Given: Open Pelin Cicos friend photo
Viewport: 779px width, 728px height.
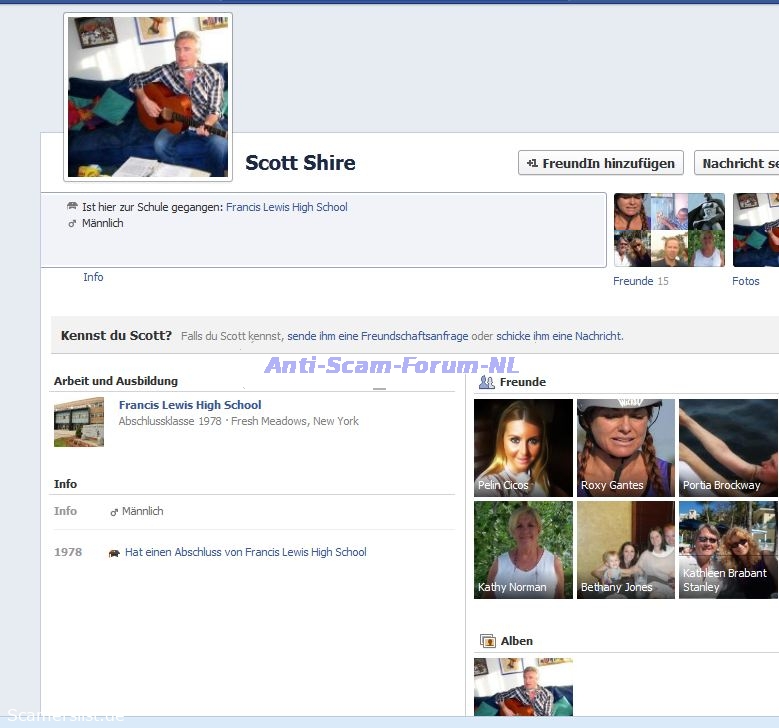Looking at the screenshot, I should pos(523,447).
